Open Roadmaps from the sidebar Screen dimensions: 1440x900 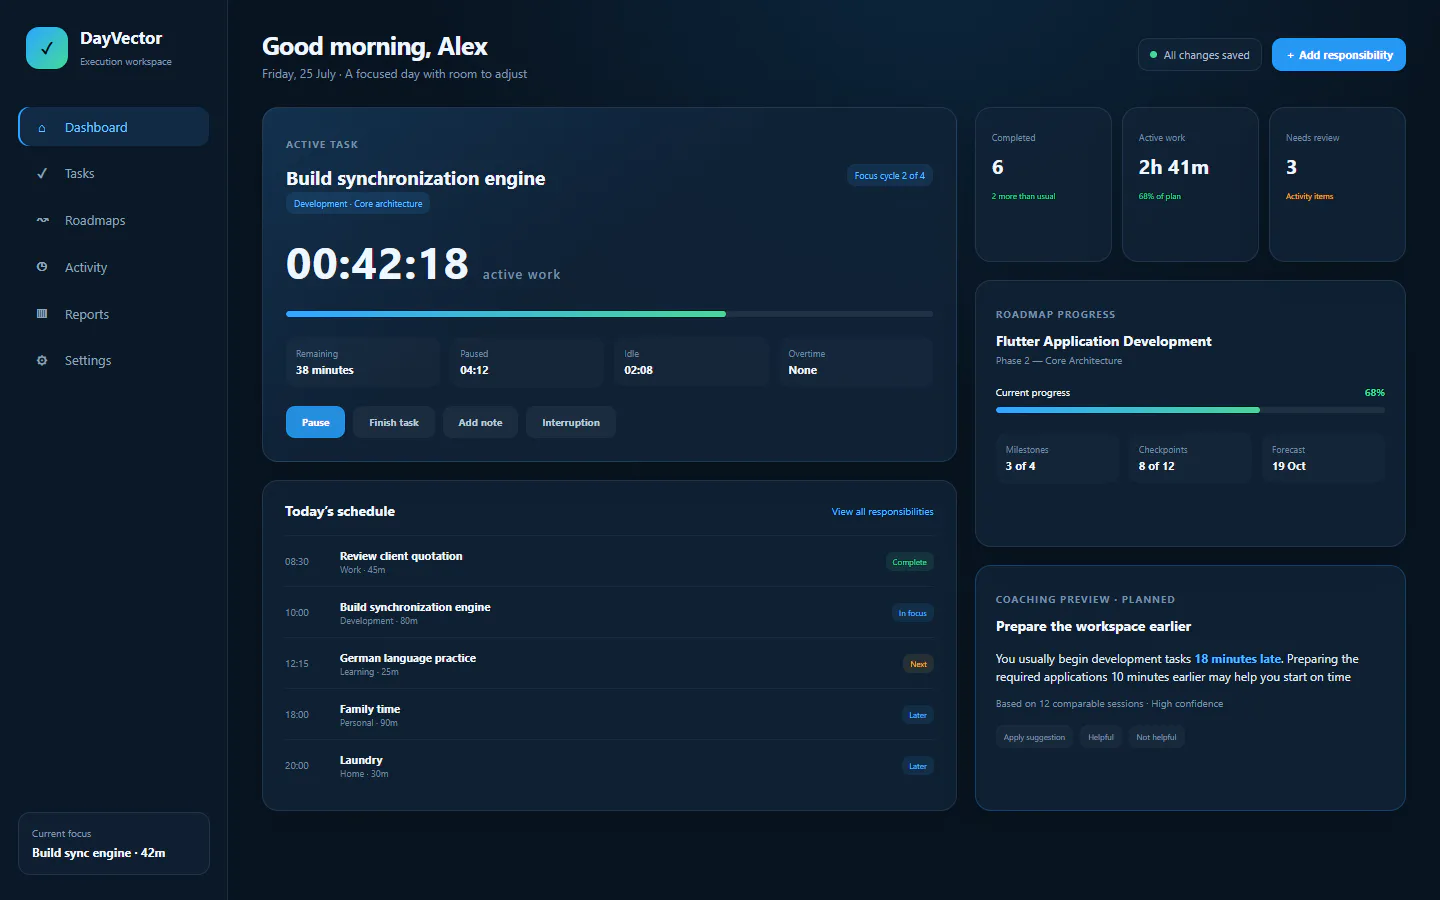(114, 220)
